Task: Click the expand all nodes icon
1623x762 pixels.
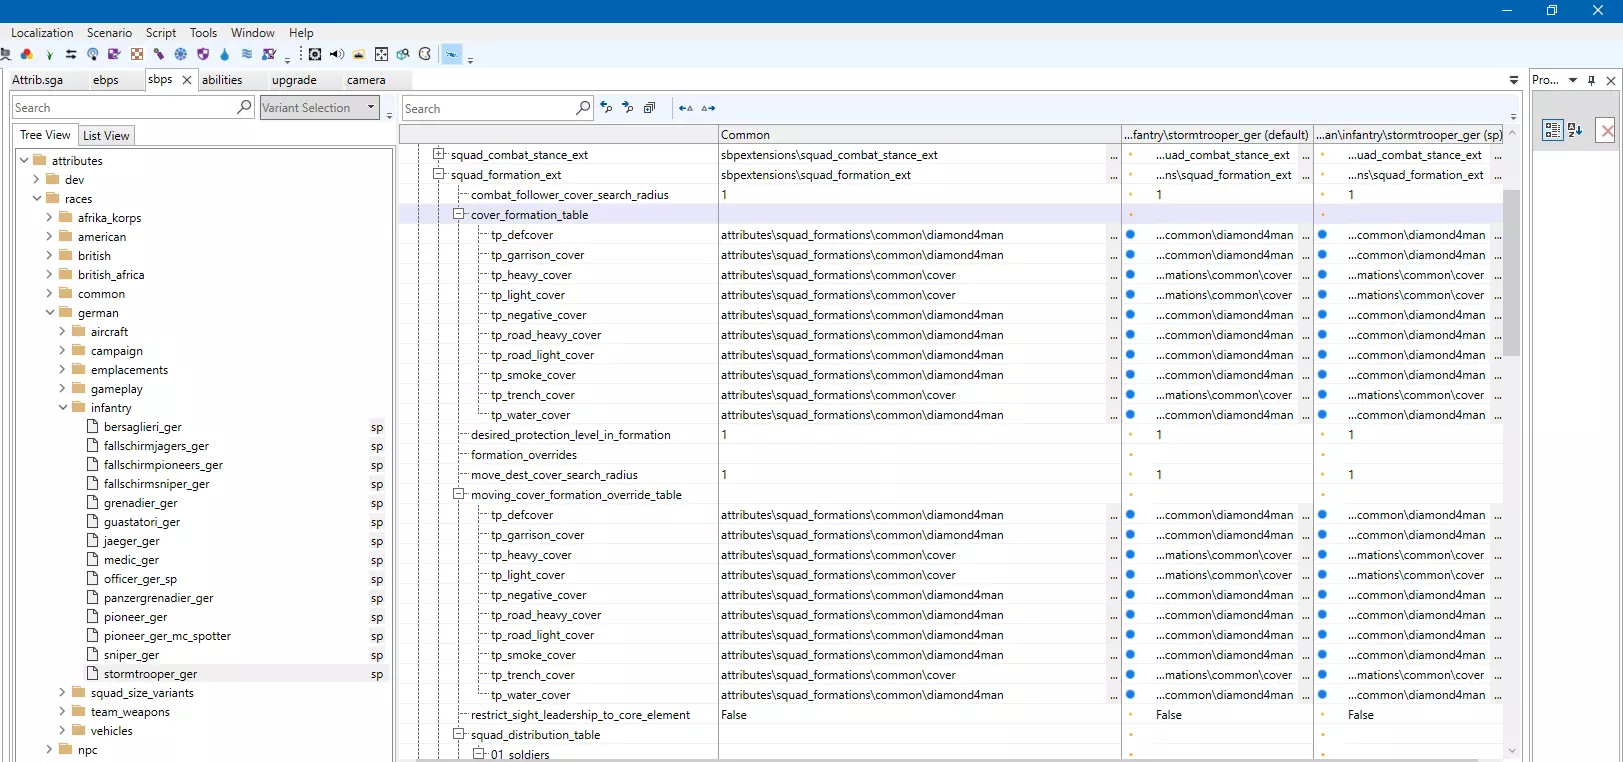Action: (x=650, y=108)
